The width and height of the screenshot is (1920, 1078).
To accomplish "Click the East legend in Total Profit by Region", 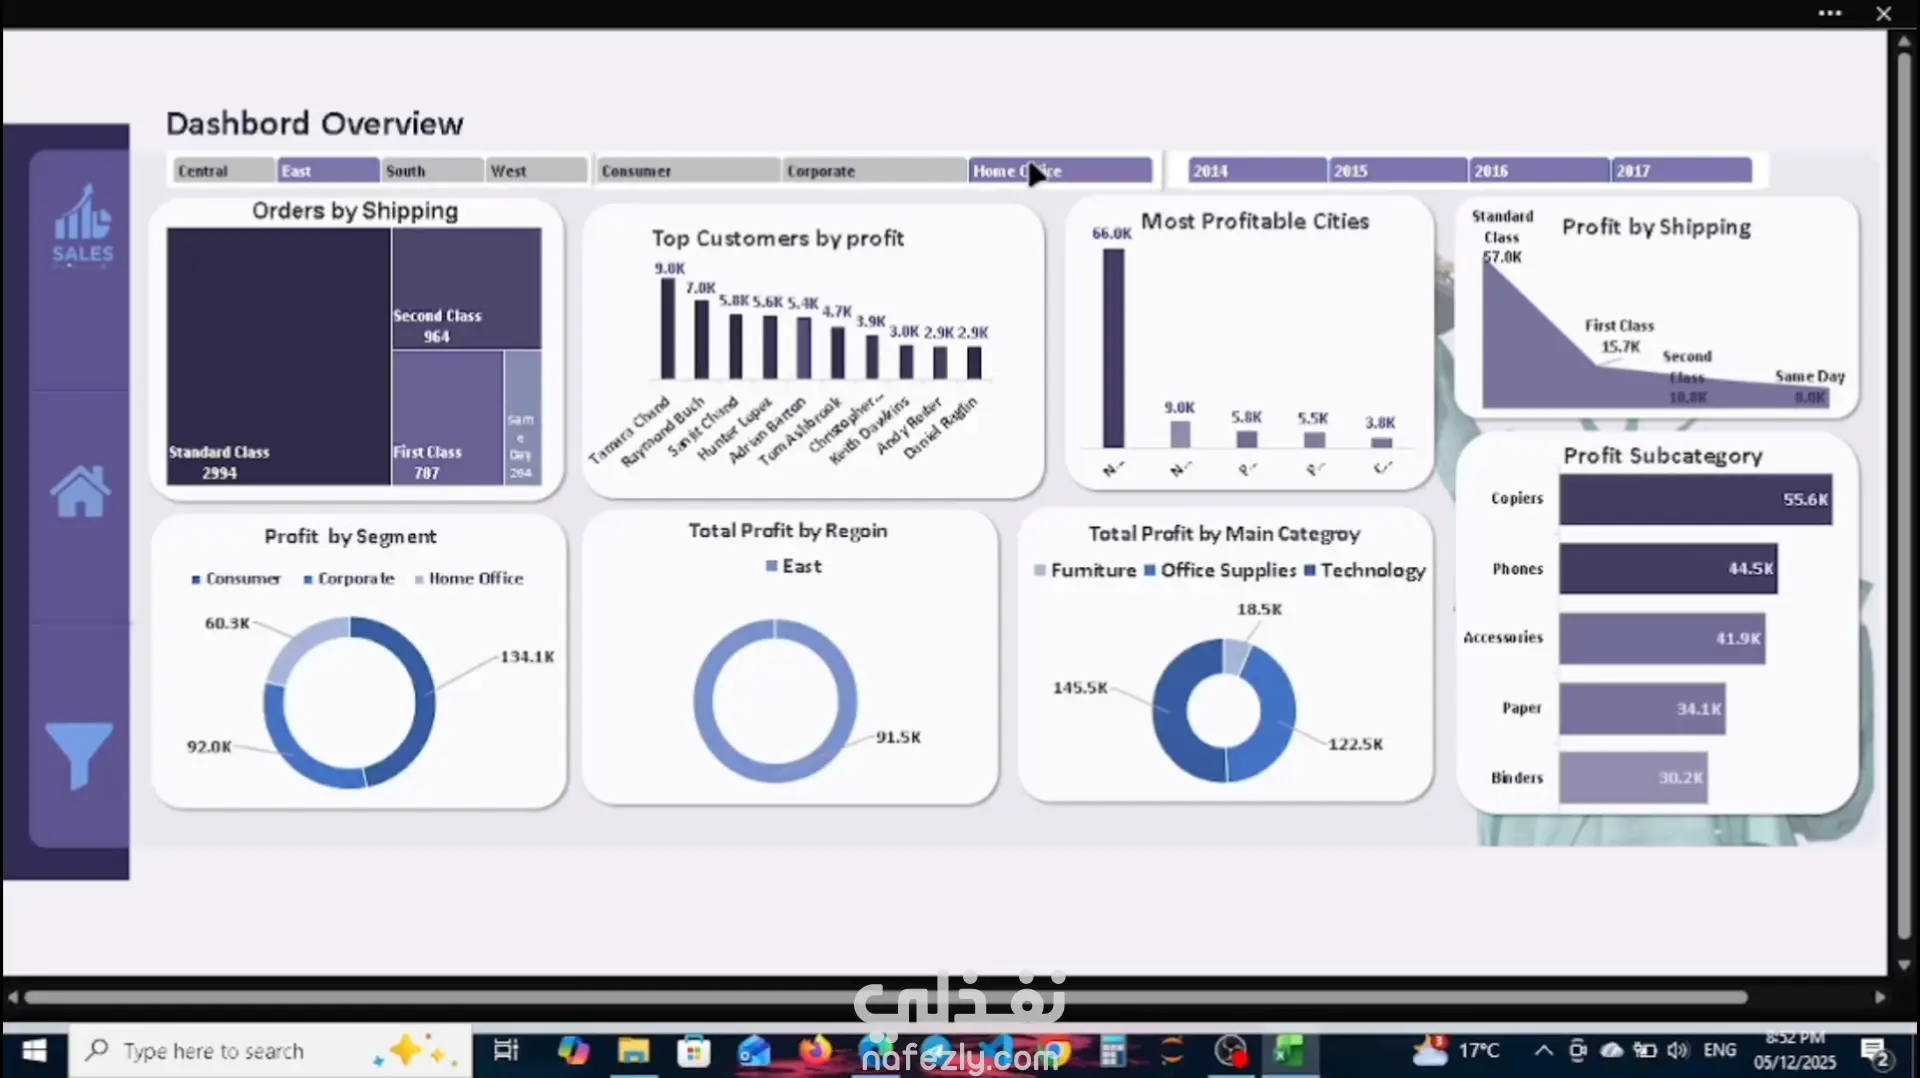I will [x=794, y=566].
